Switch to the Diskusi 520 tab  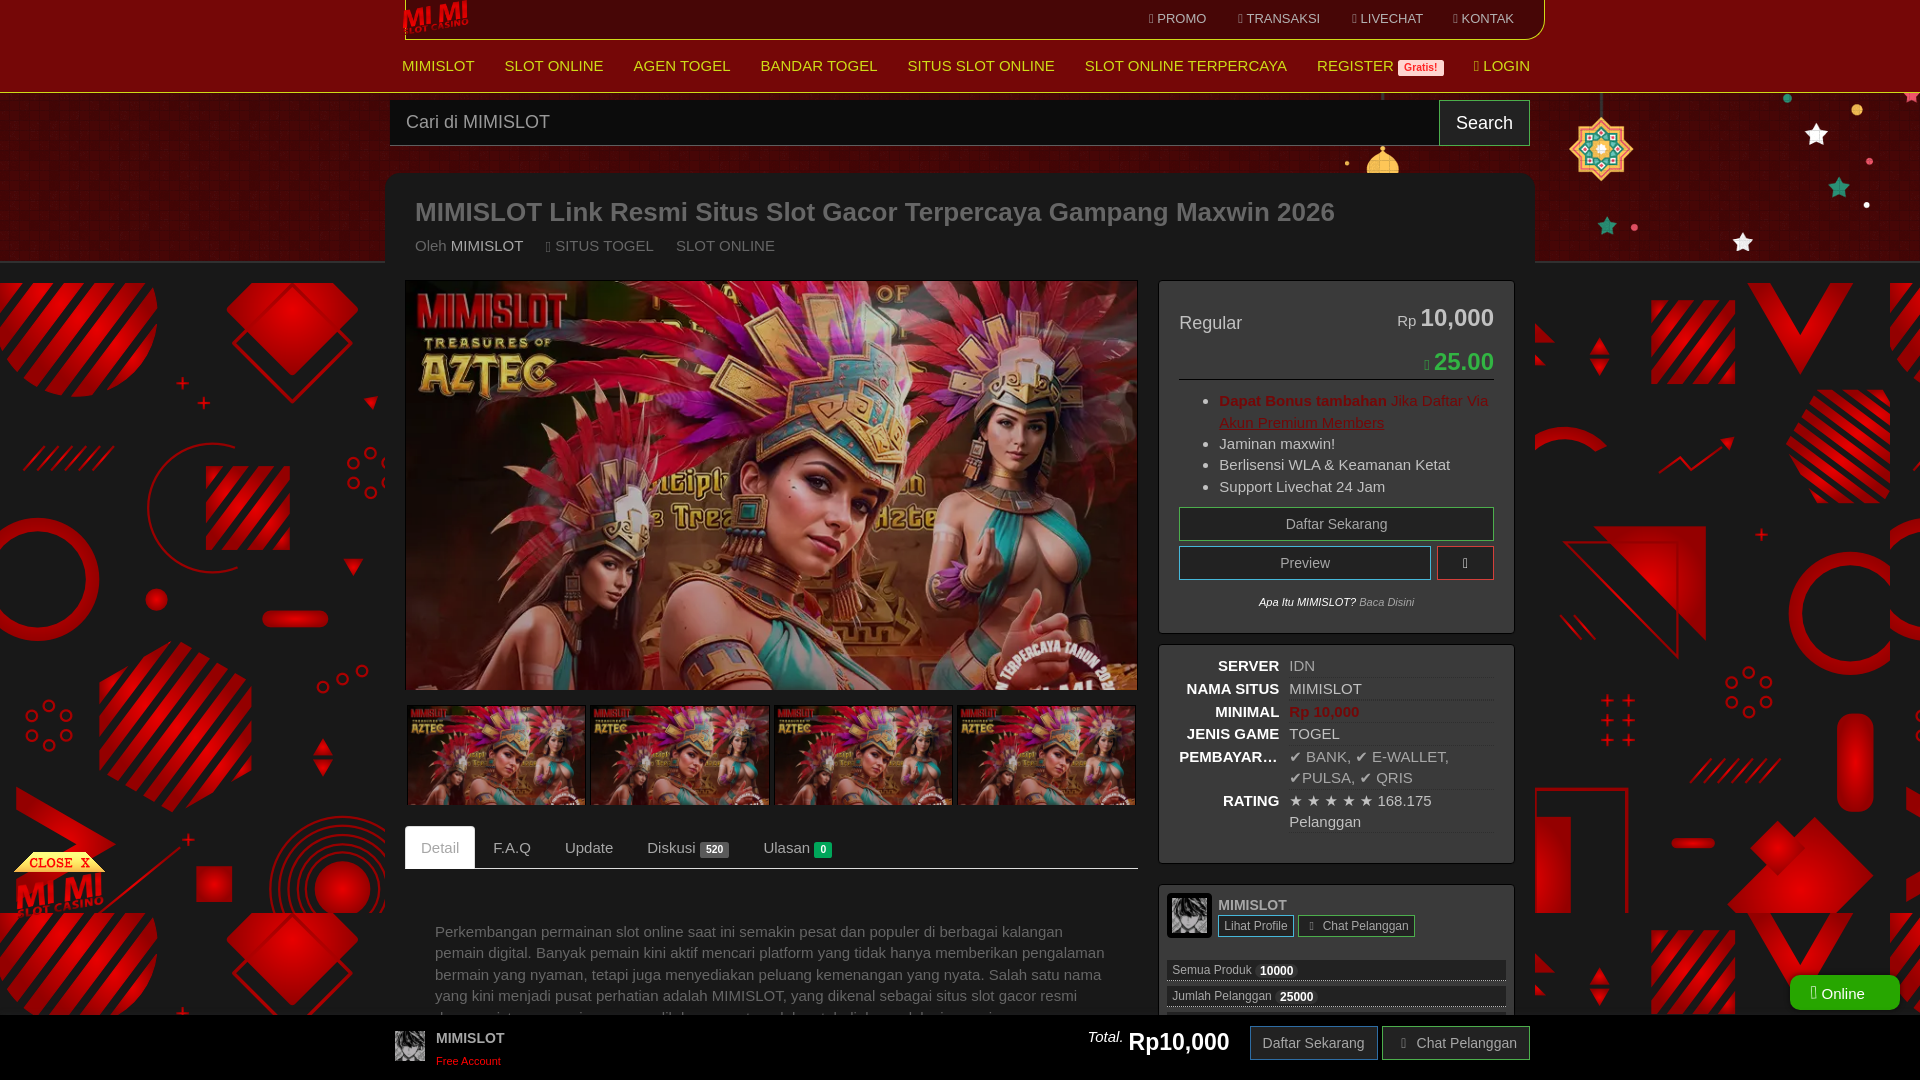point(688,848)
